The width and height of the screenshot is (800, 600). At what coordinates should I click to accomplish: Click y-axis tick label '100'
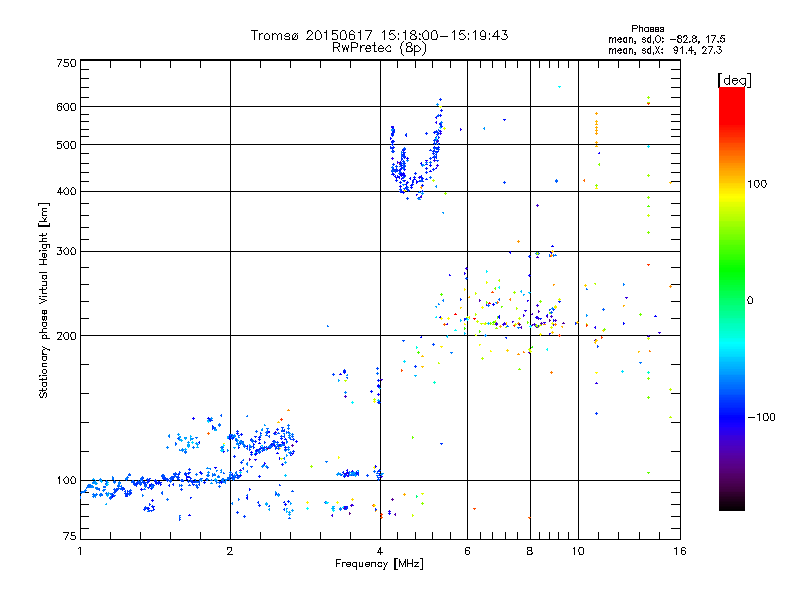click(x=66, y=480)
